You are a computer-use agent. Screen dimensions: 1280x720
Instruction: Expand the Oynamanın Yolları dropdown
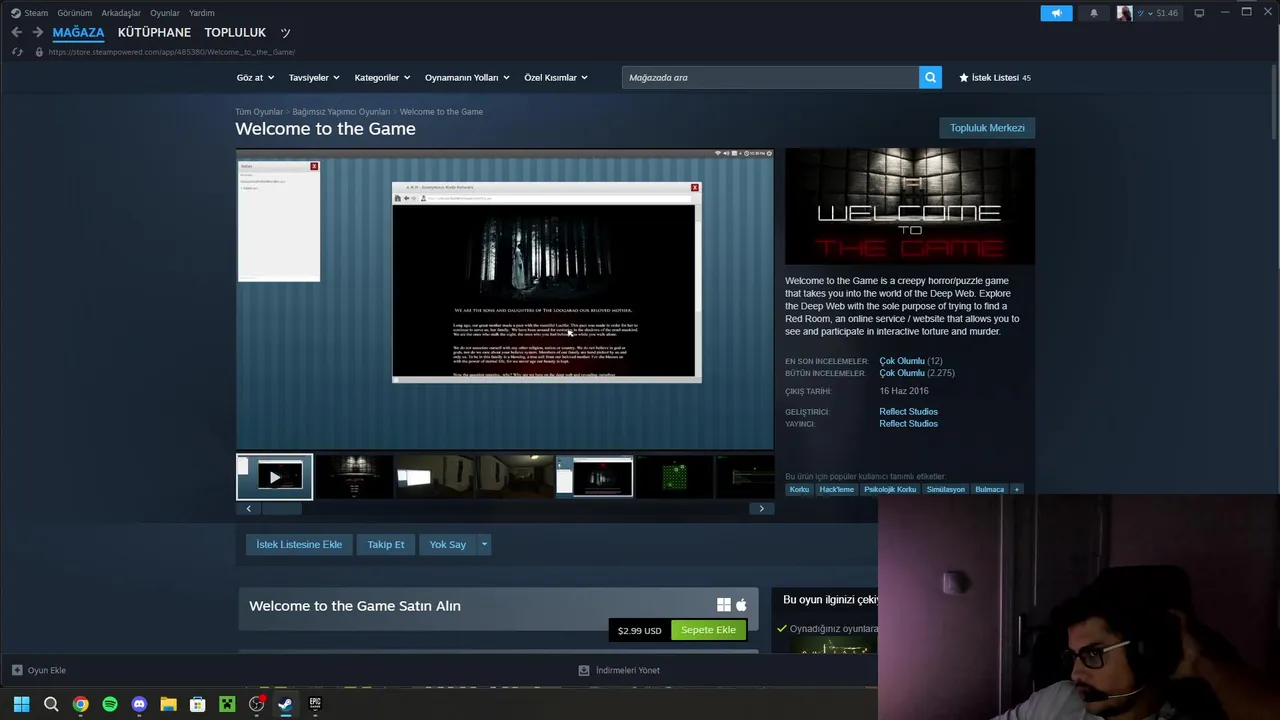467,77
